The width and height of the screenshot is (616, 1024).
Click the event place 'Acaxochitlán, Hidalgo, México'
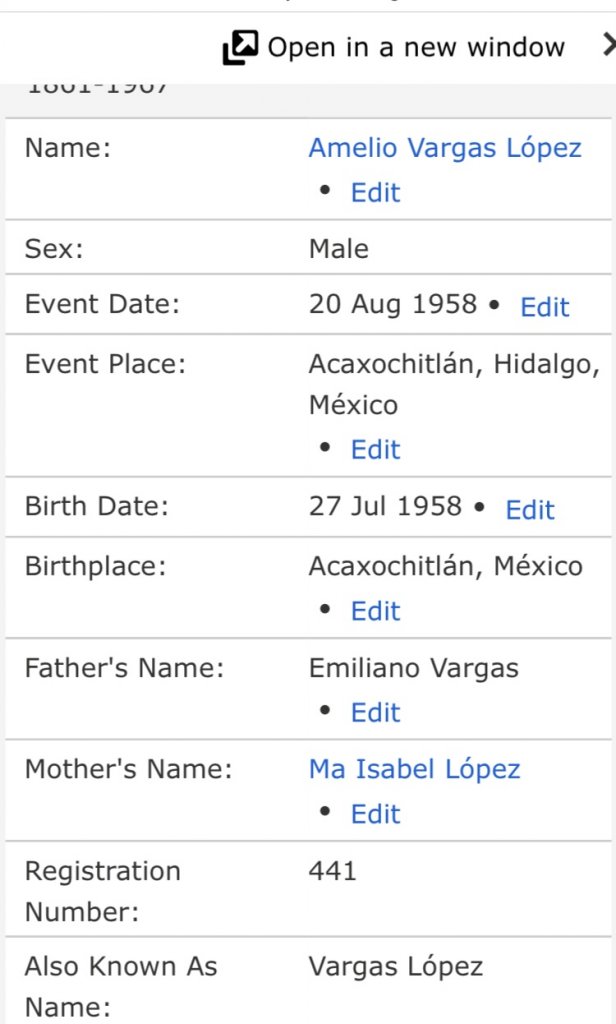click(453, 385)
